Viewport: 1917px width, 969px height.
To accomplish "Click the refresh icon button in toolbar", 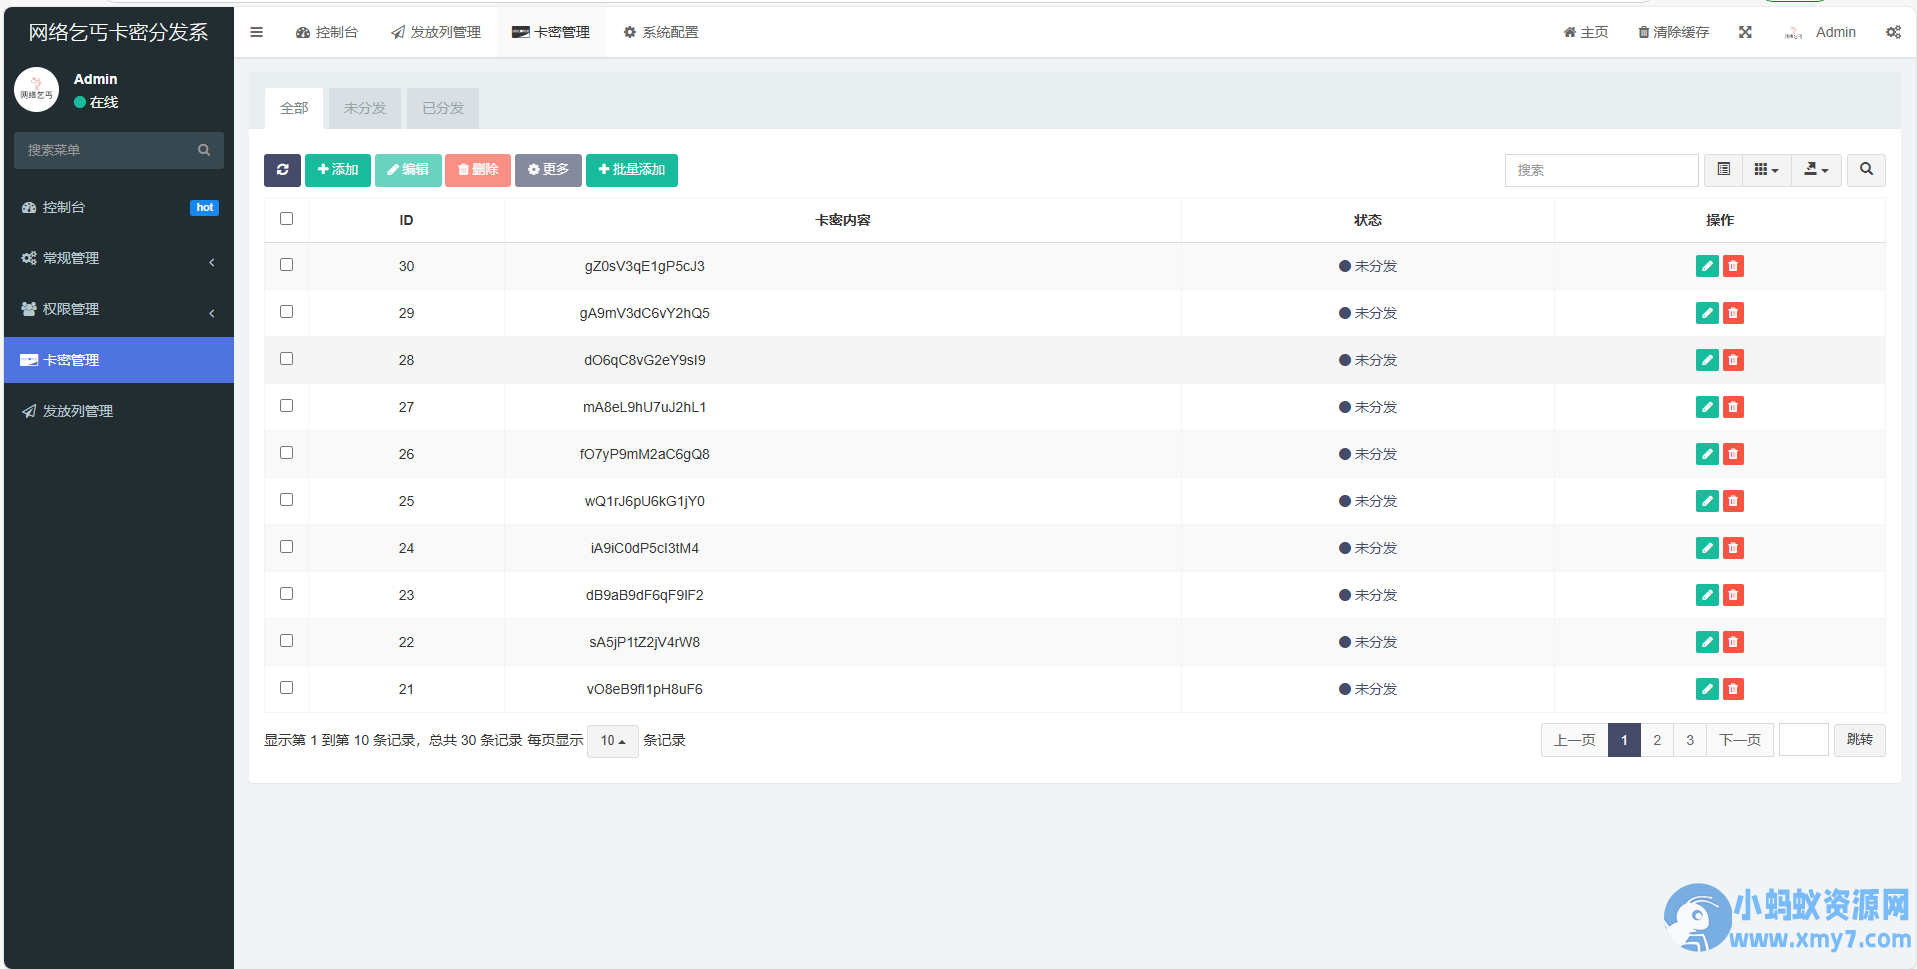I will point(282,170).
